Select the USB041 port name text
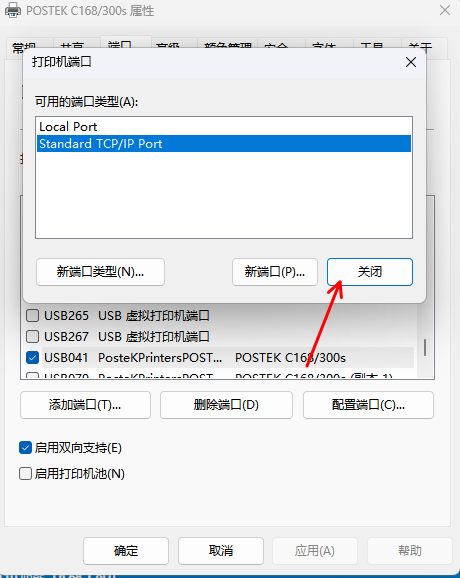Viewport: 460px width, 578px height. click(x=66, y=358)
